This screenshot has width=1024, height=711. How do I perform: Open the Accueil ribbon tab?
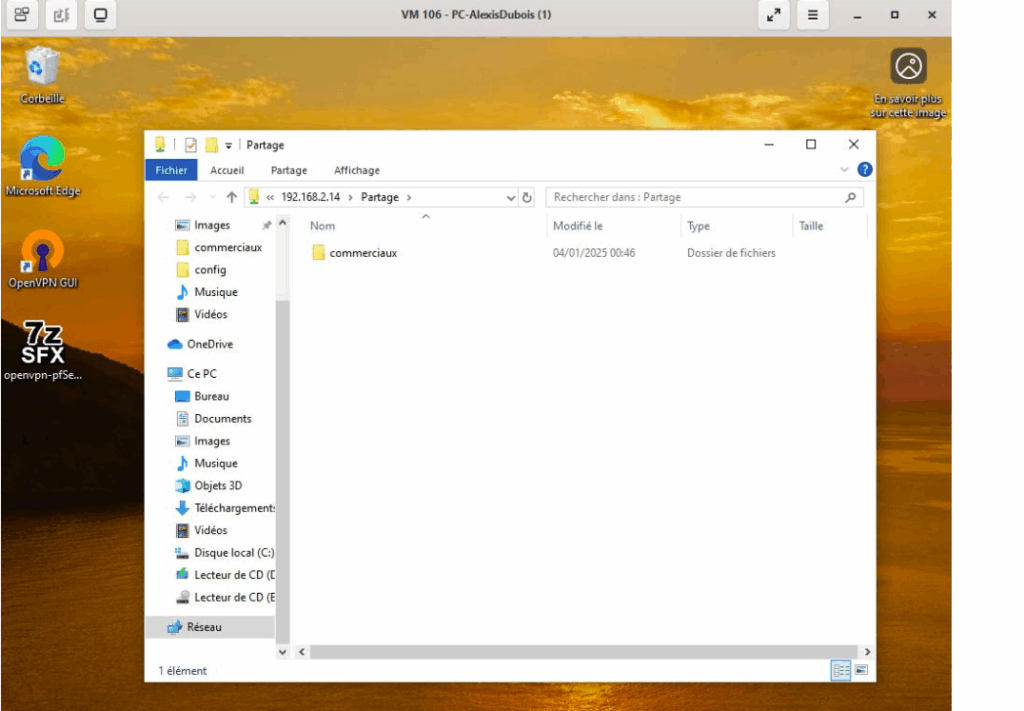point(227,170)
